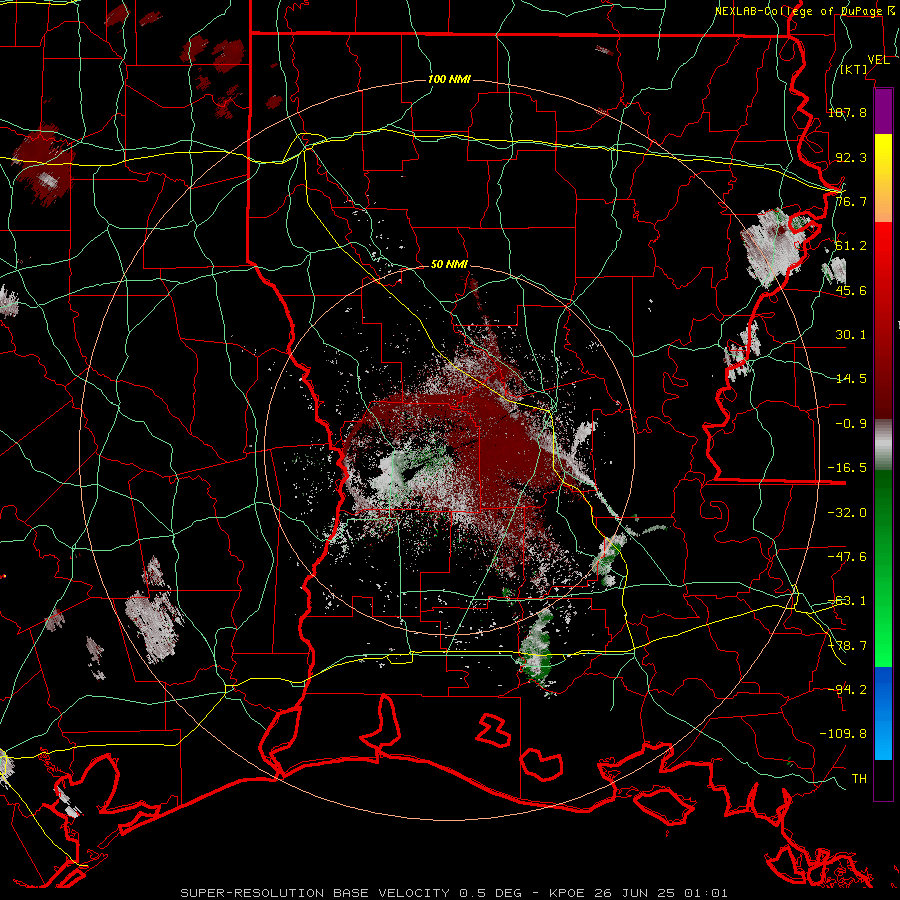Select the -0.9 scale value
This screenshot has height=900, width=900.
(x=851, y=423)
